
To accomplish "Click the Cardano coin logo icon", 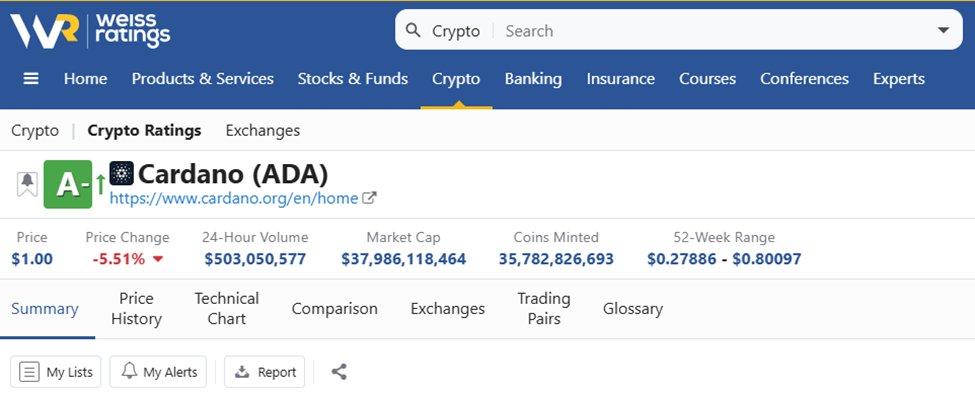I will tap(122, 173).
